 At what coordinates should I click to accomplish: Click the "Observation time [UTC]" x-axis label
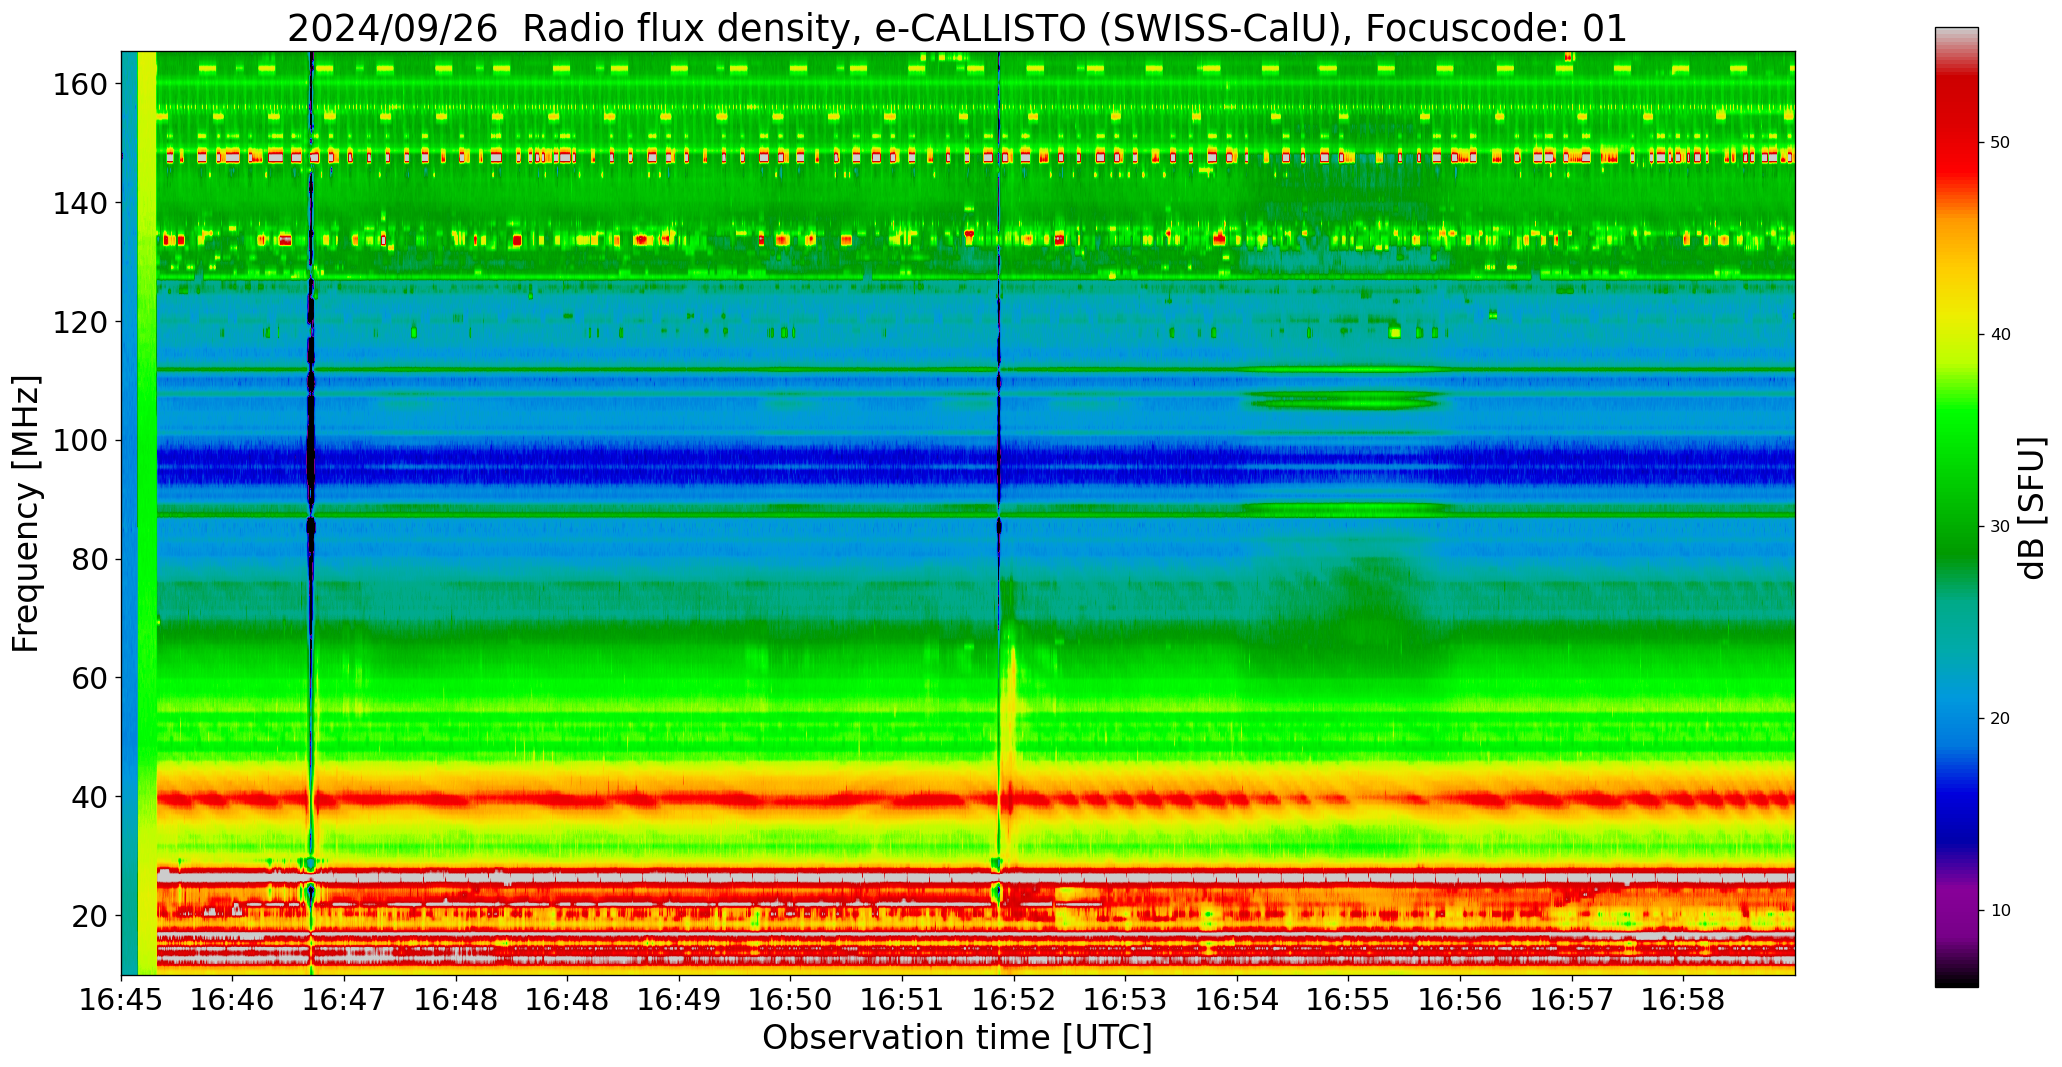tap(957, 1038)
